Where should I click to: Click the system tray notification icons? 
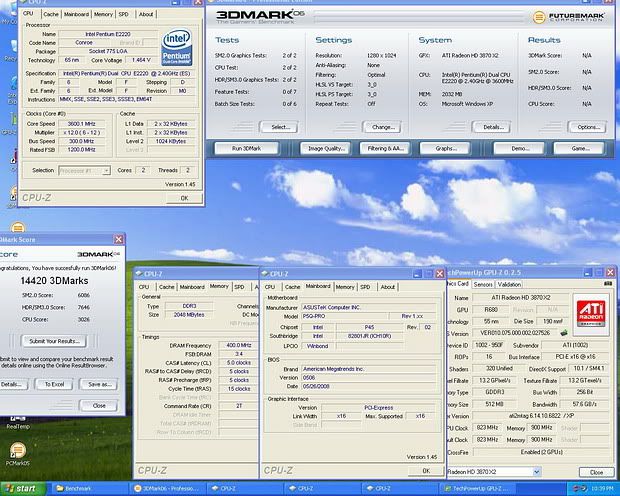[579, 489]
